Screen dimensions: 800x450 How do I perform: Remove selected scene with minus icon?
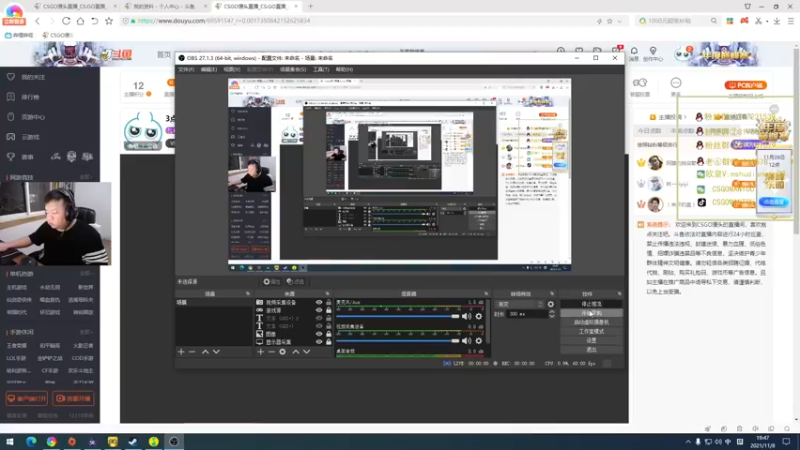[192, 352]
